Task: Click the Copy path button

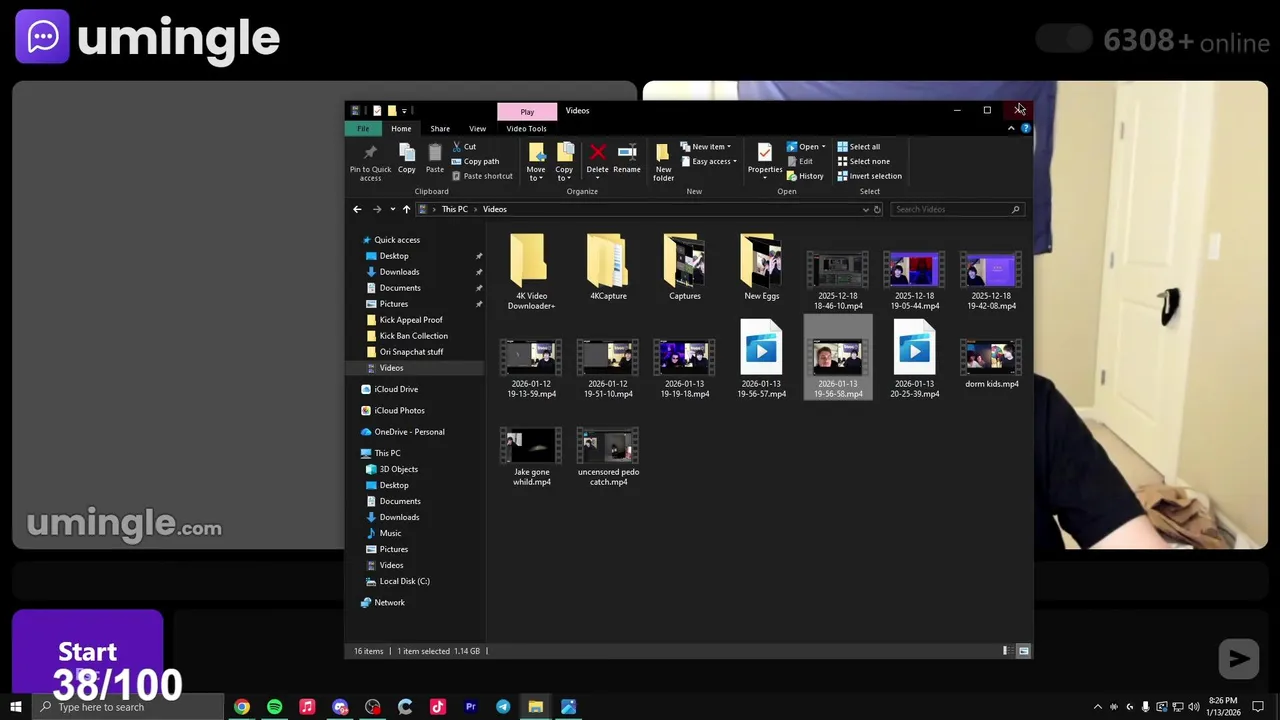Action: tap(475, 161)
